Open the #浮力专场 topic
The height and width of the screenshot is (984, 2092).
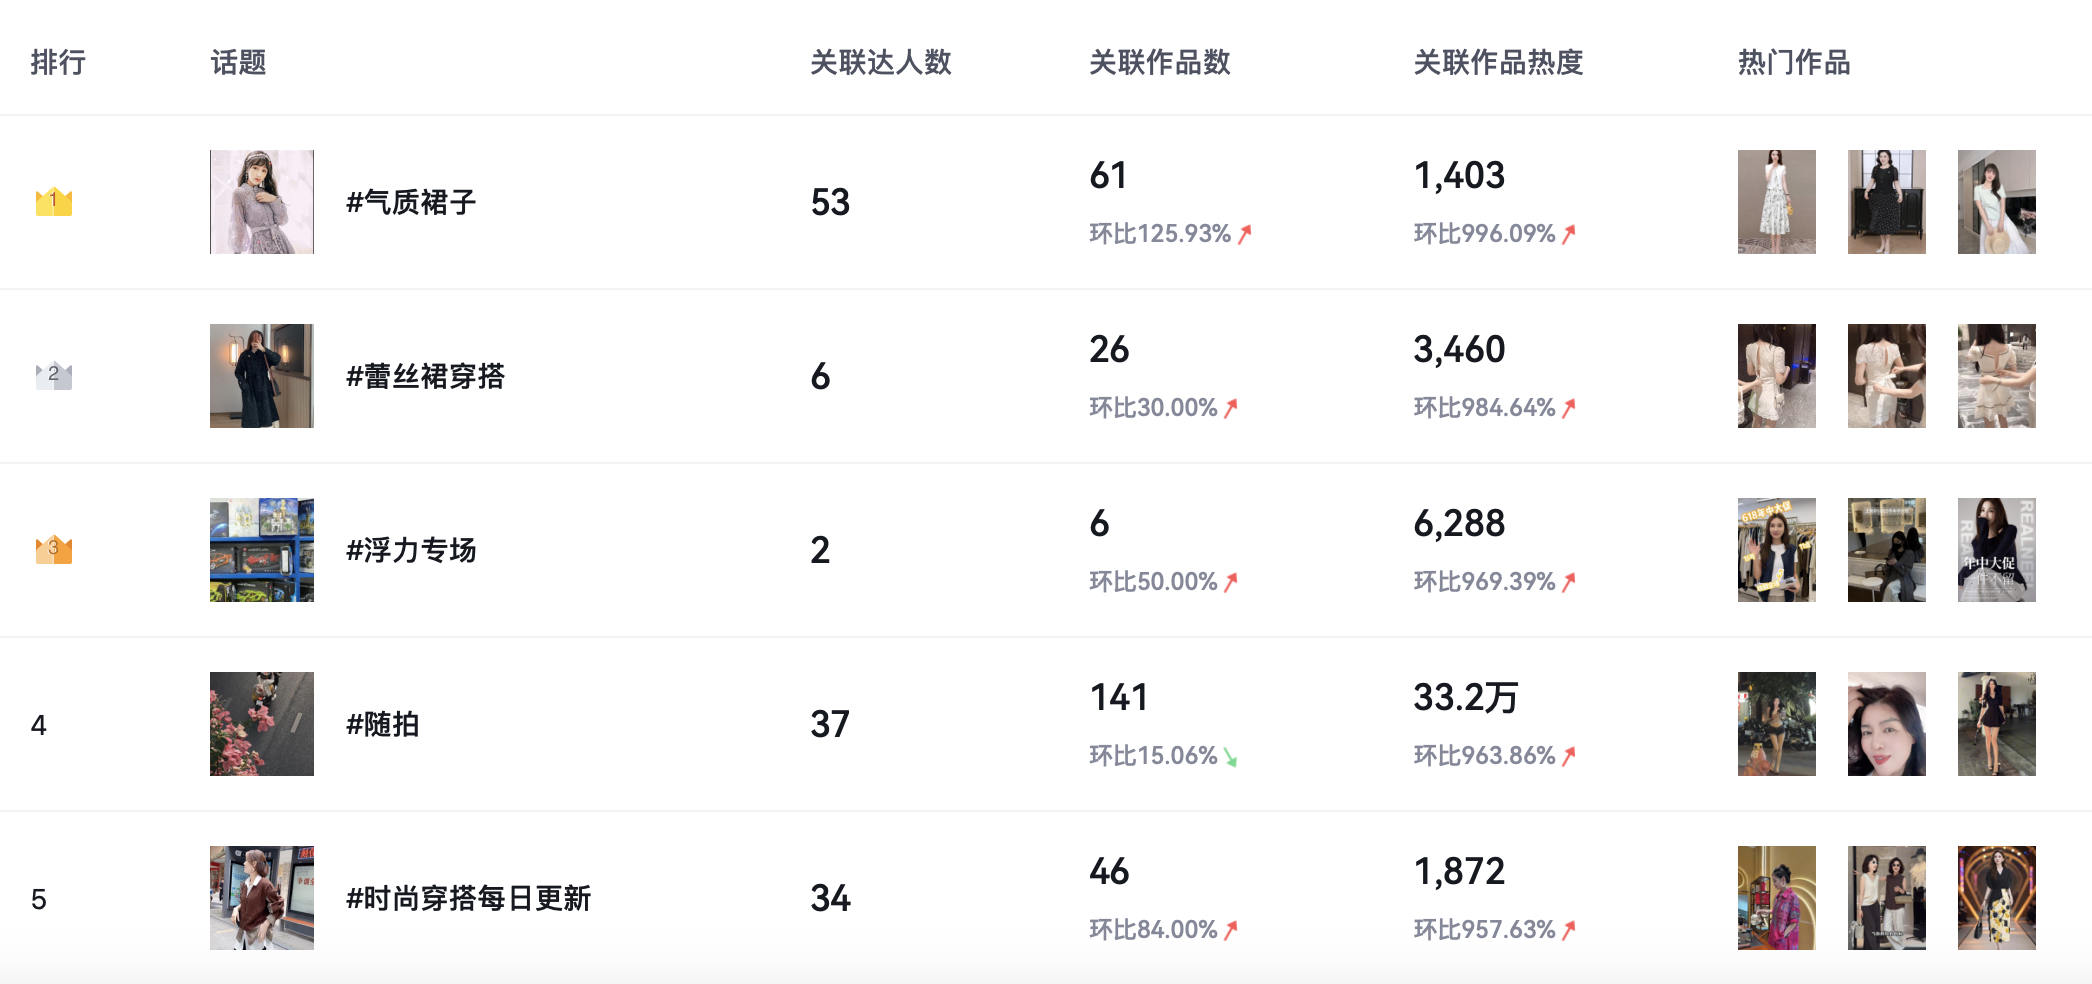click(x=410, y=551)
